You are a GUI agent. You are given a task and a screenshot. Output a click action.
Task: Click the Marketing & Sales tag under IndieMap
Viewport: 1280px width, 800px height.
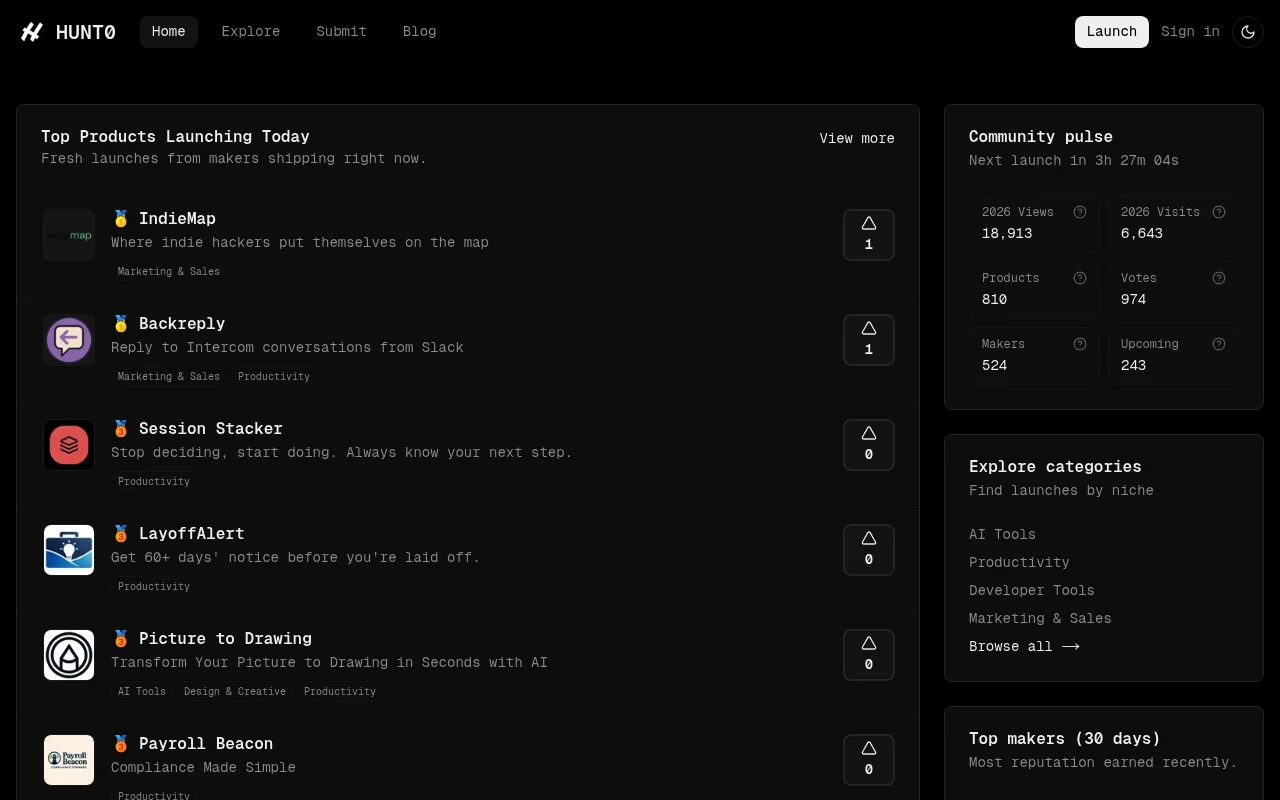pyautogui.click(x=167, y=271)
